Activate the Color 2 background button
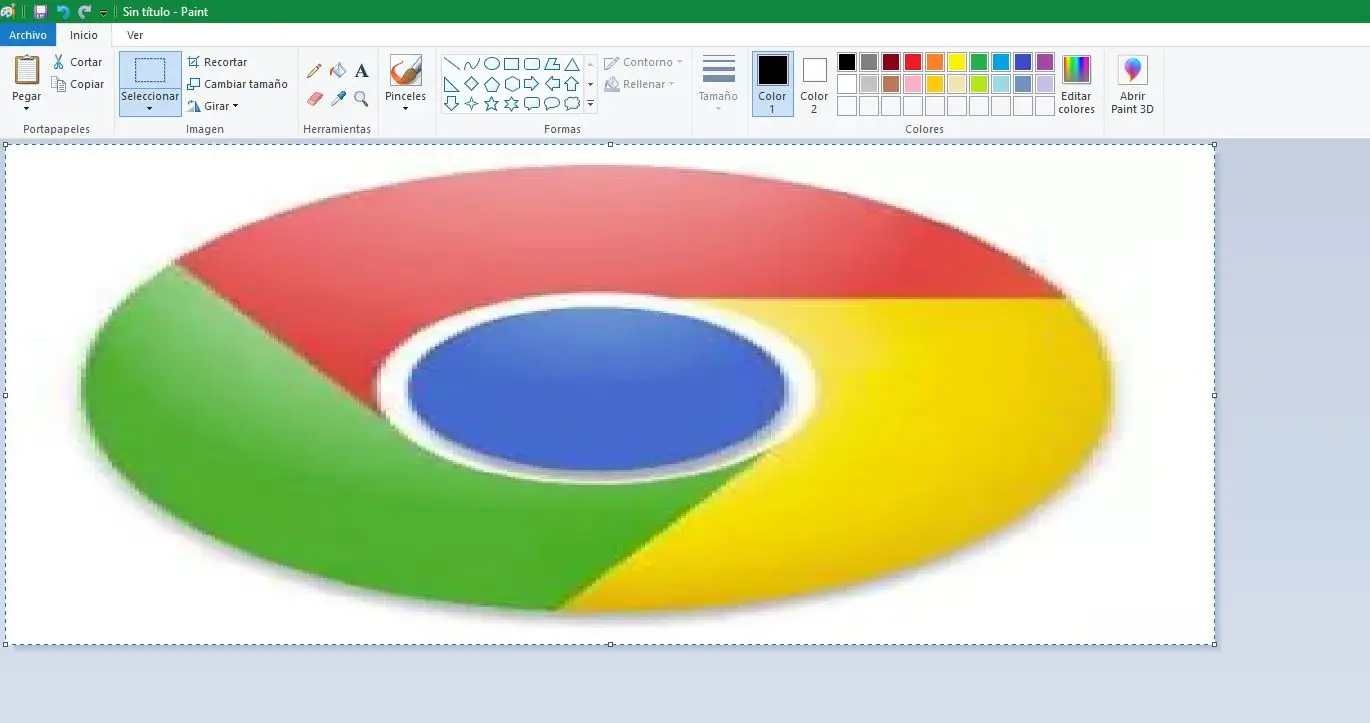Screen dimensions: 1370x723 814,84
